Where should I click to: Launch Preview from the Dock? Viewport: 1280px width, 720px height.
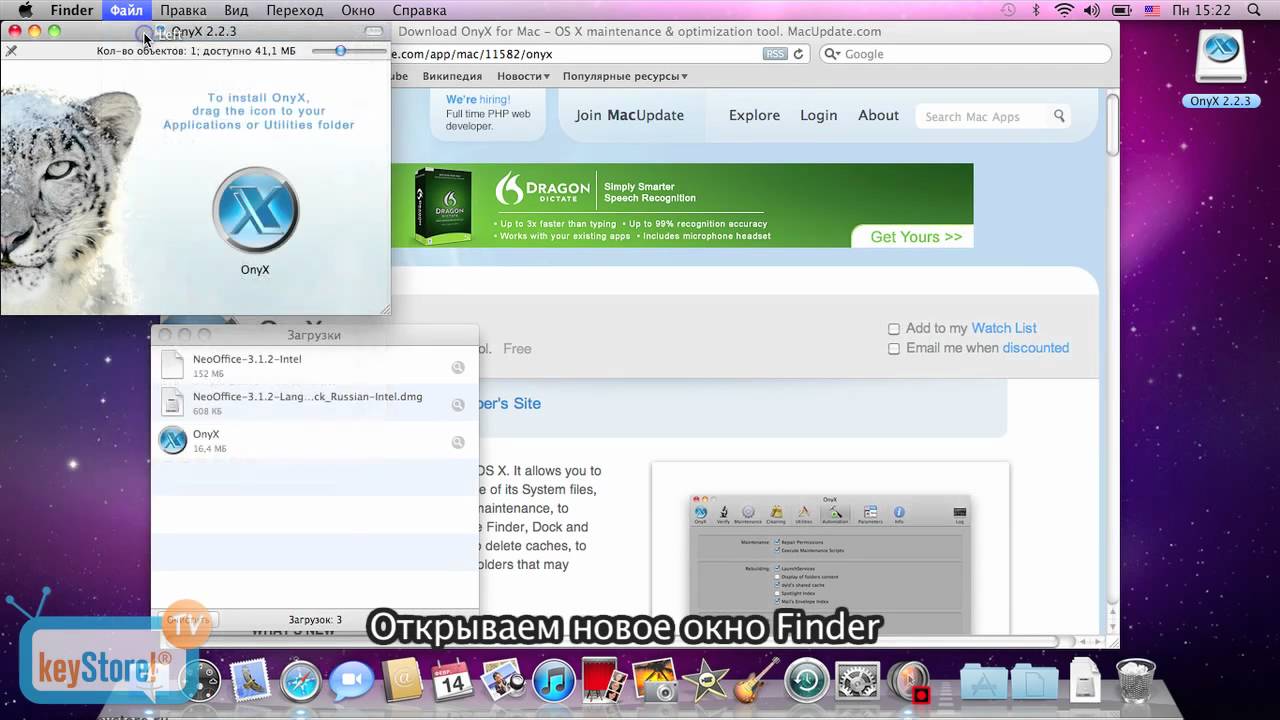[503, 682]
